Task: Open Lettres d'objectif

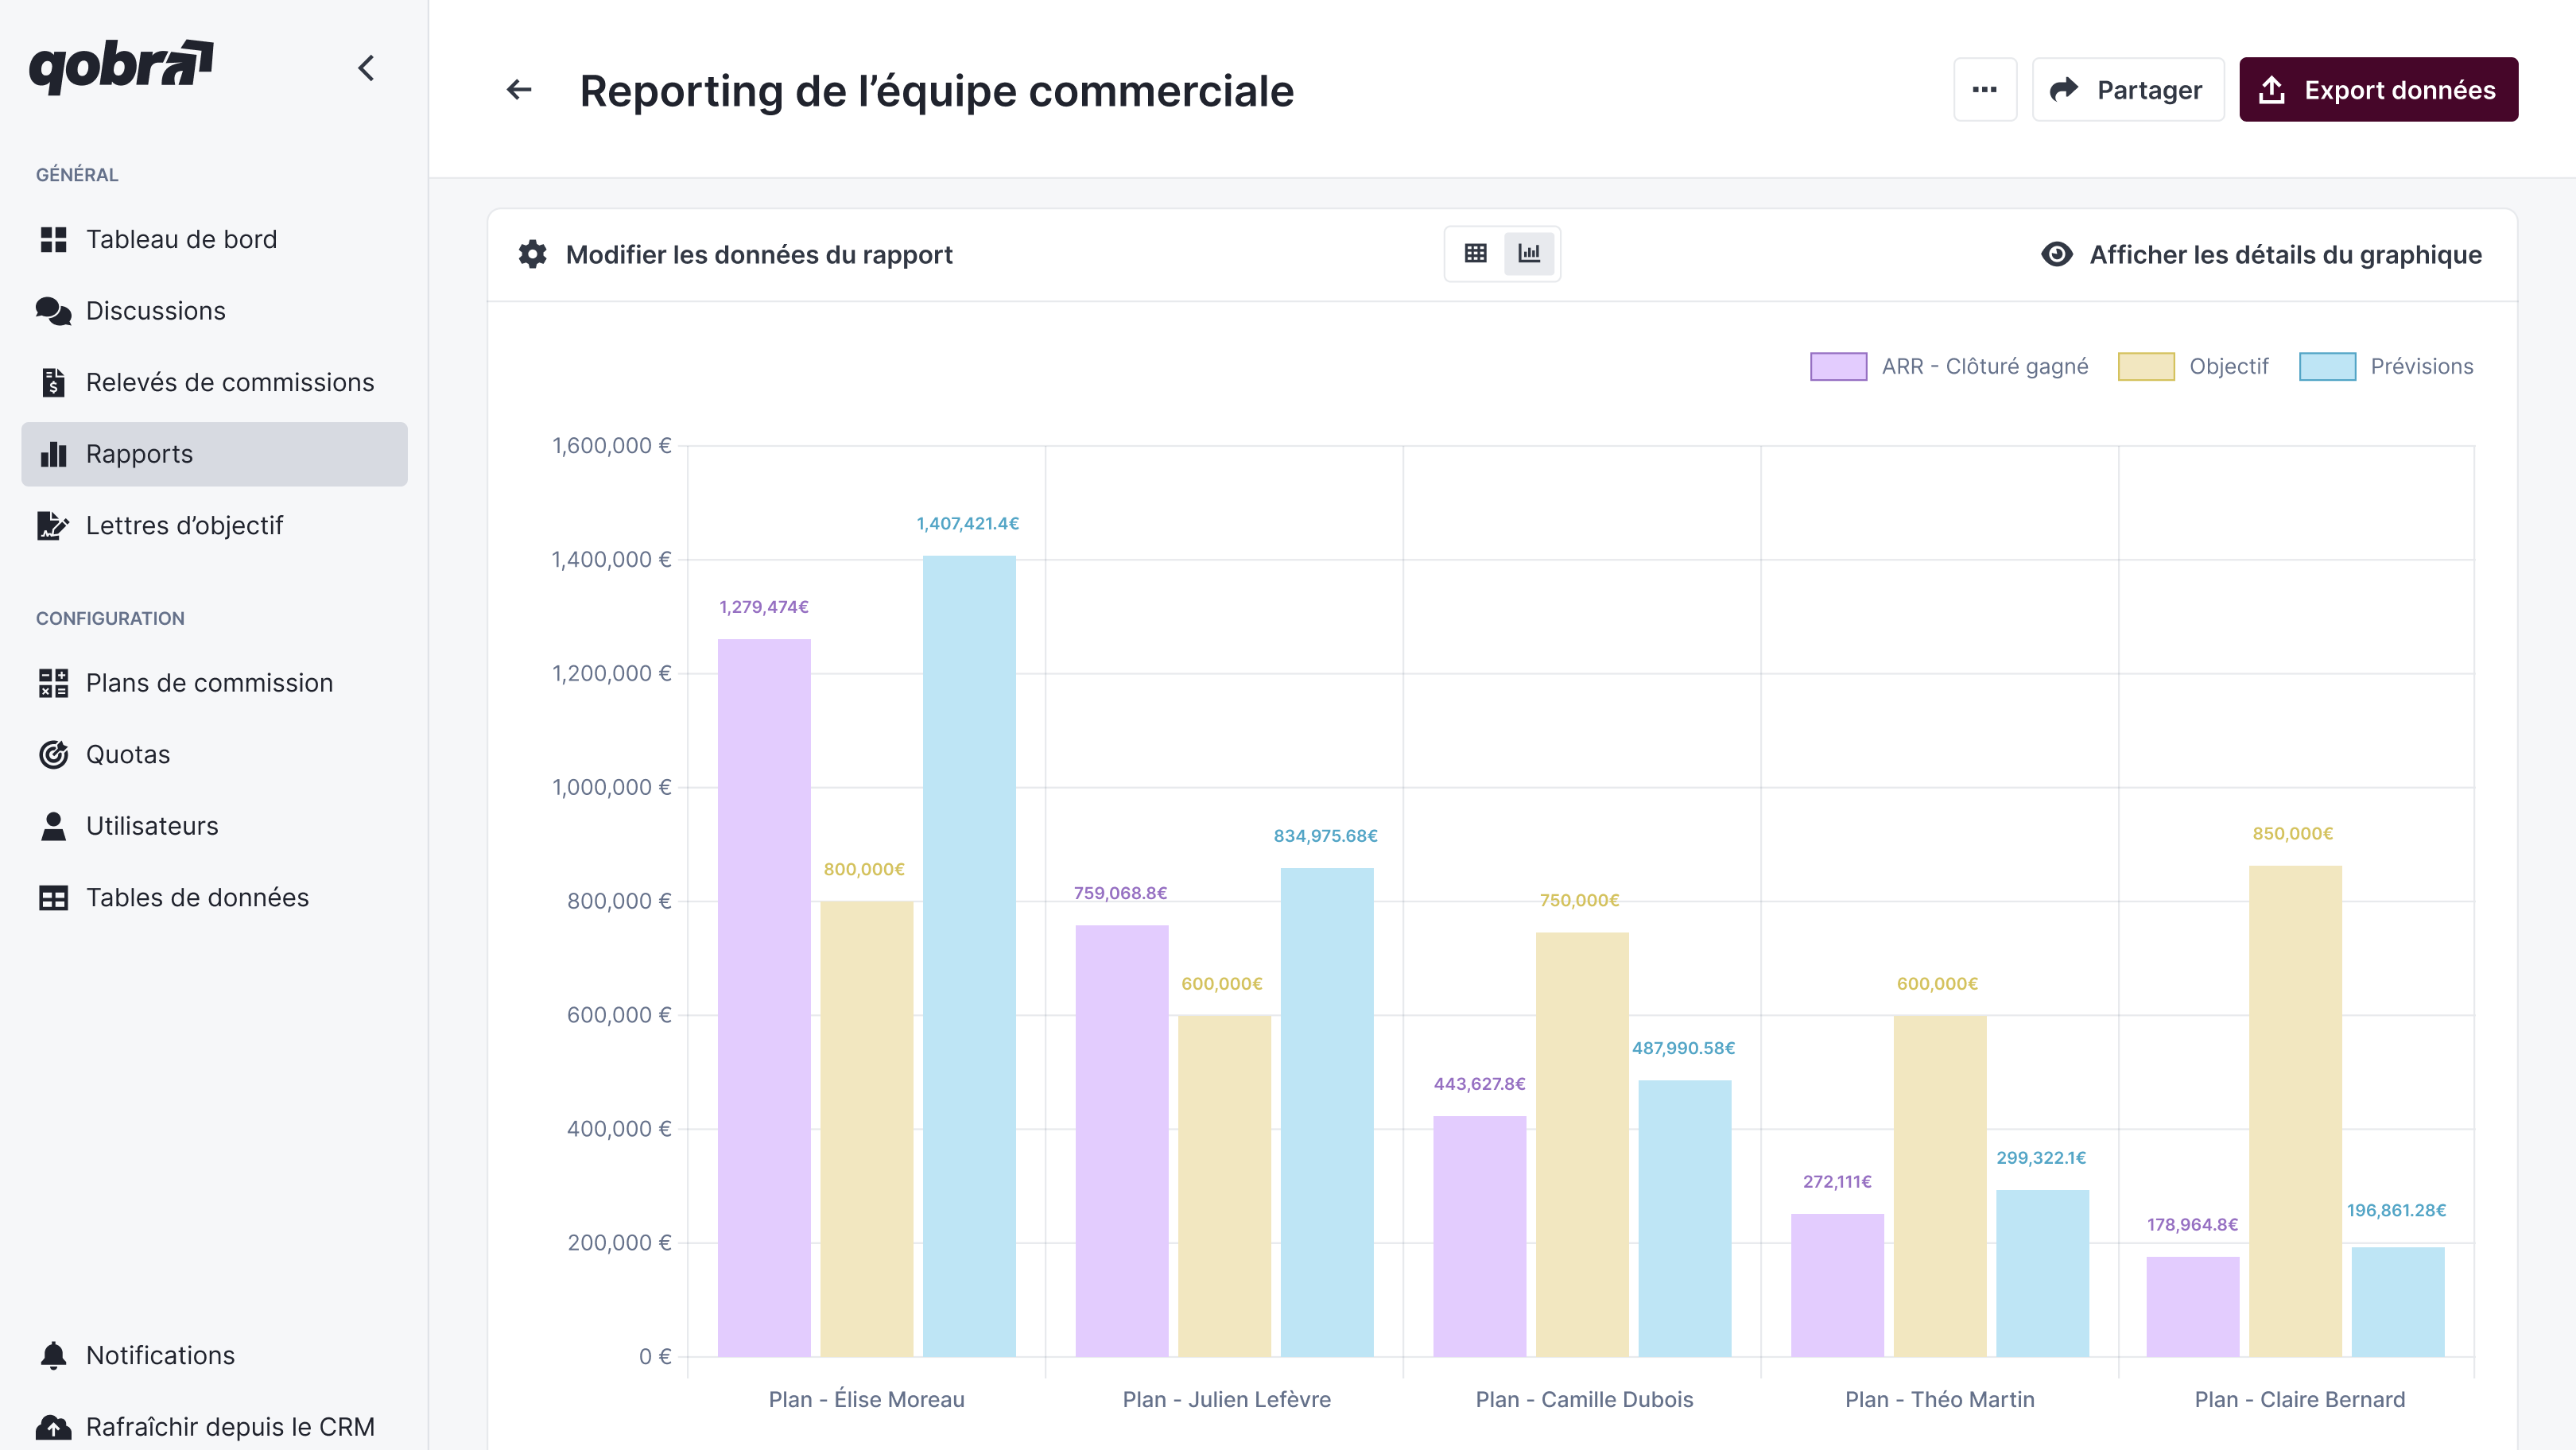Action: pos(184,525)
